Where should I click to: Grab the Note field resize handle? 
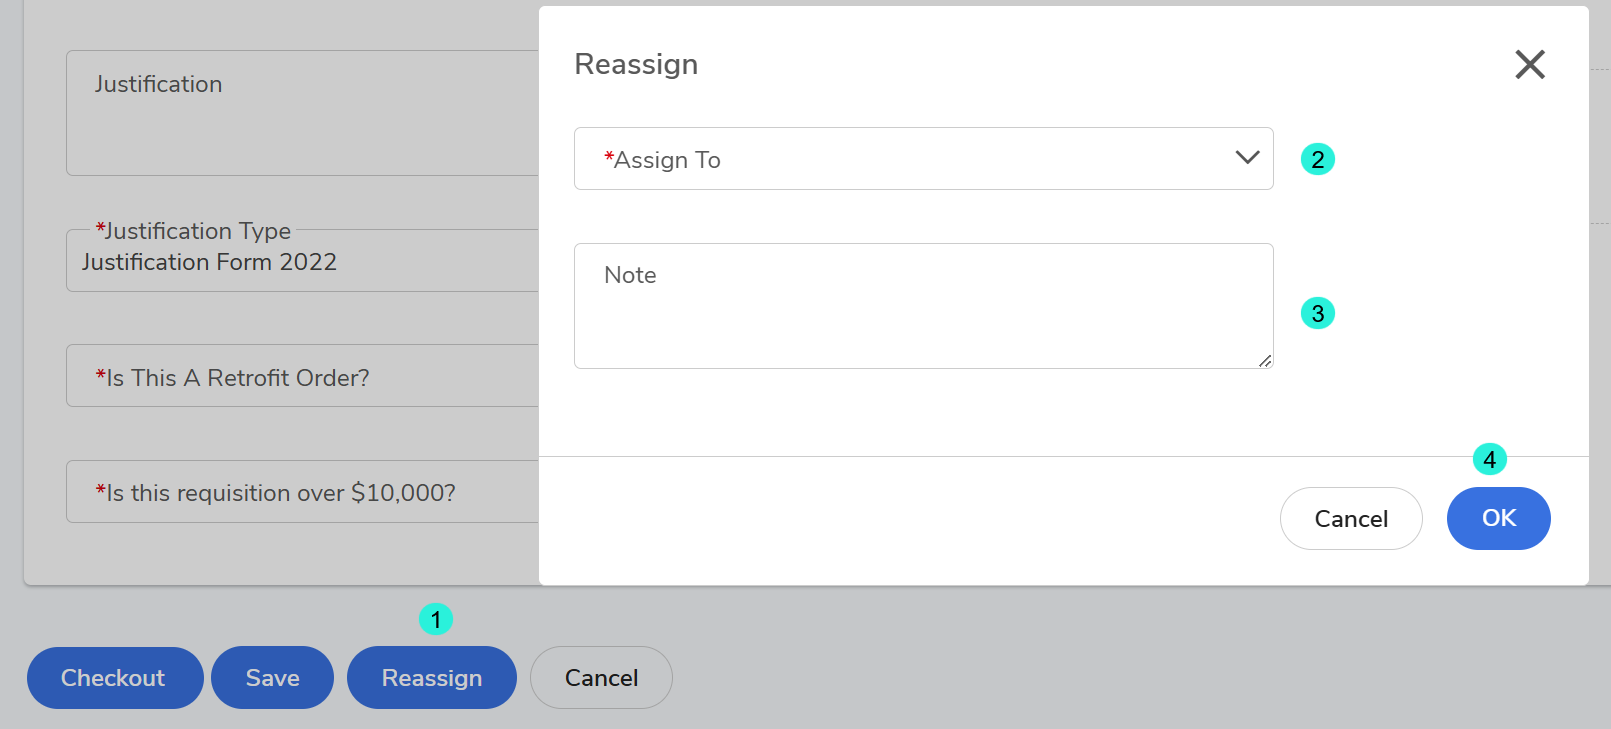point(1265,361)
